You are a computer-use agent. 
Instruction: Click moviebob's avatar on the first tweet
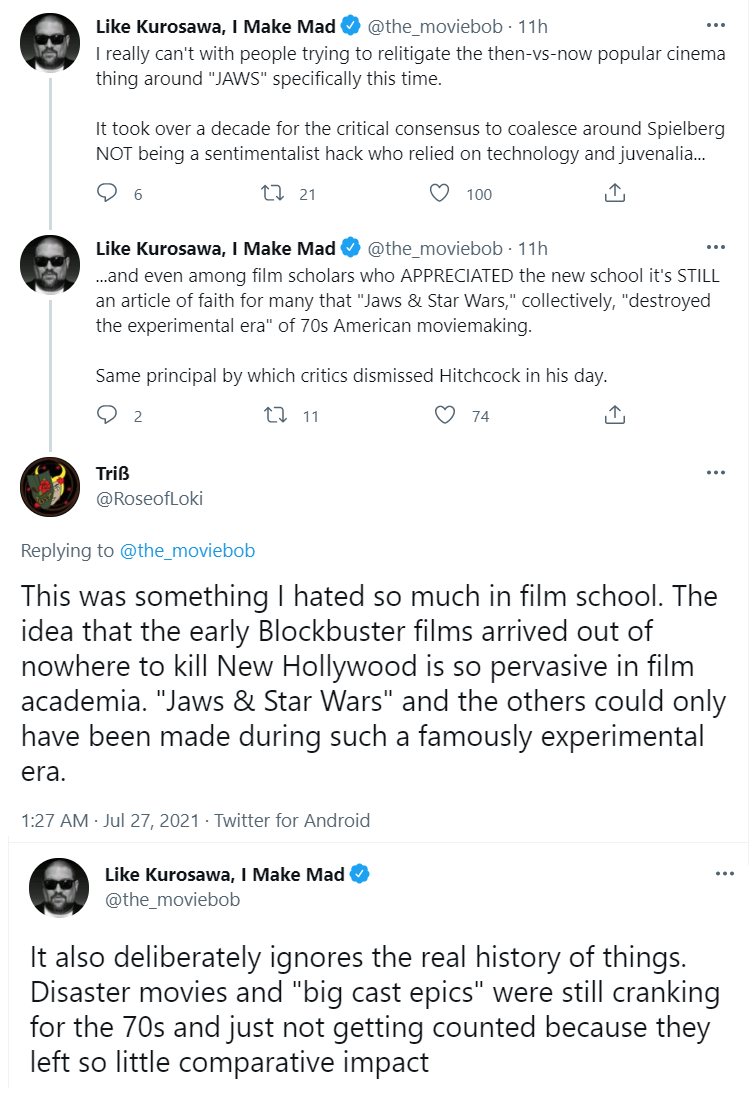[x=50, y=43]
